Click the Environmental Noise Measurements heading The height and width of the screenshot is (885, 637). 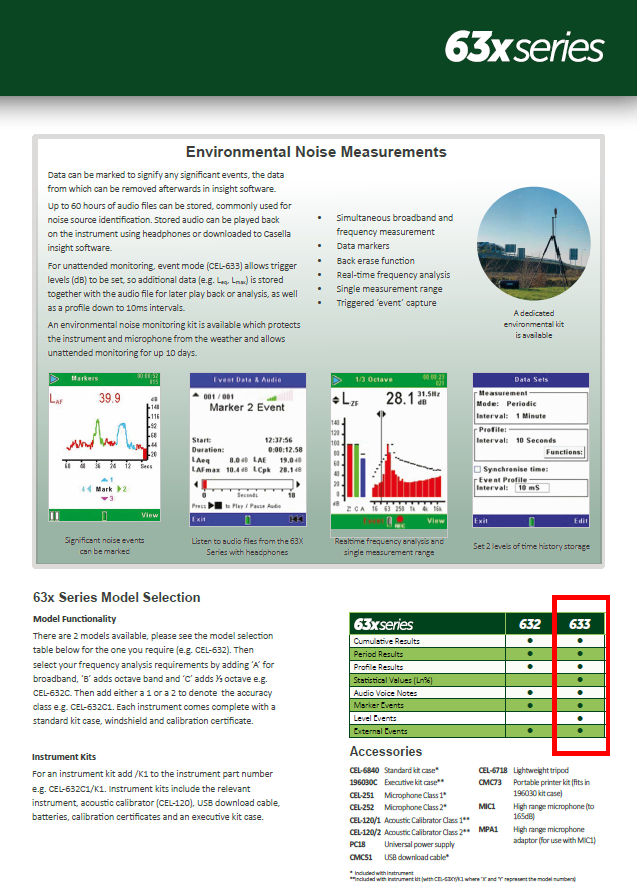[316, 152]
